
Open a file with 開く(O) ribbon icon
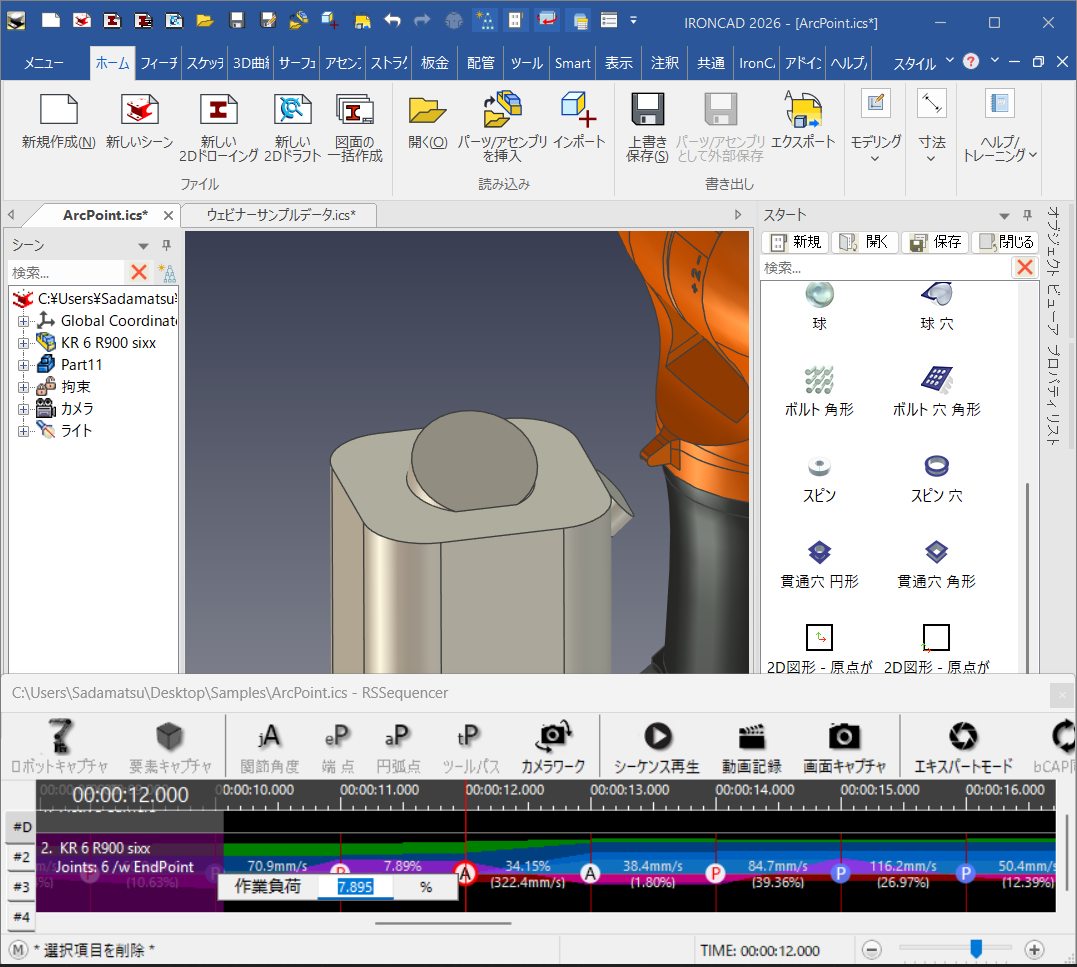tap(427, 110)
